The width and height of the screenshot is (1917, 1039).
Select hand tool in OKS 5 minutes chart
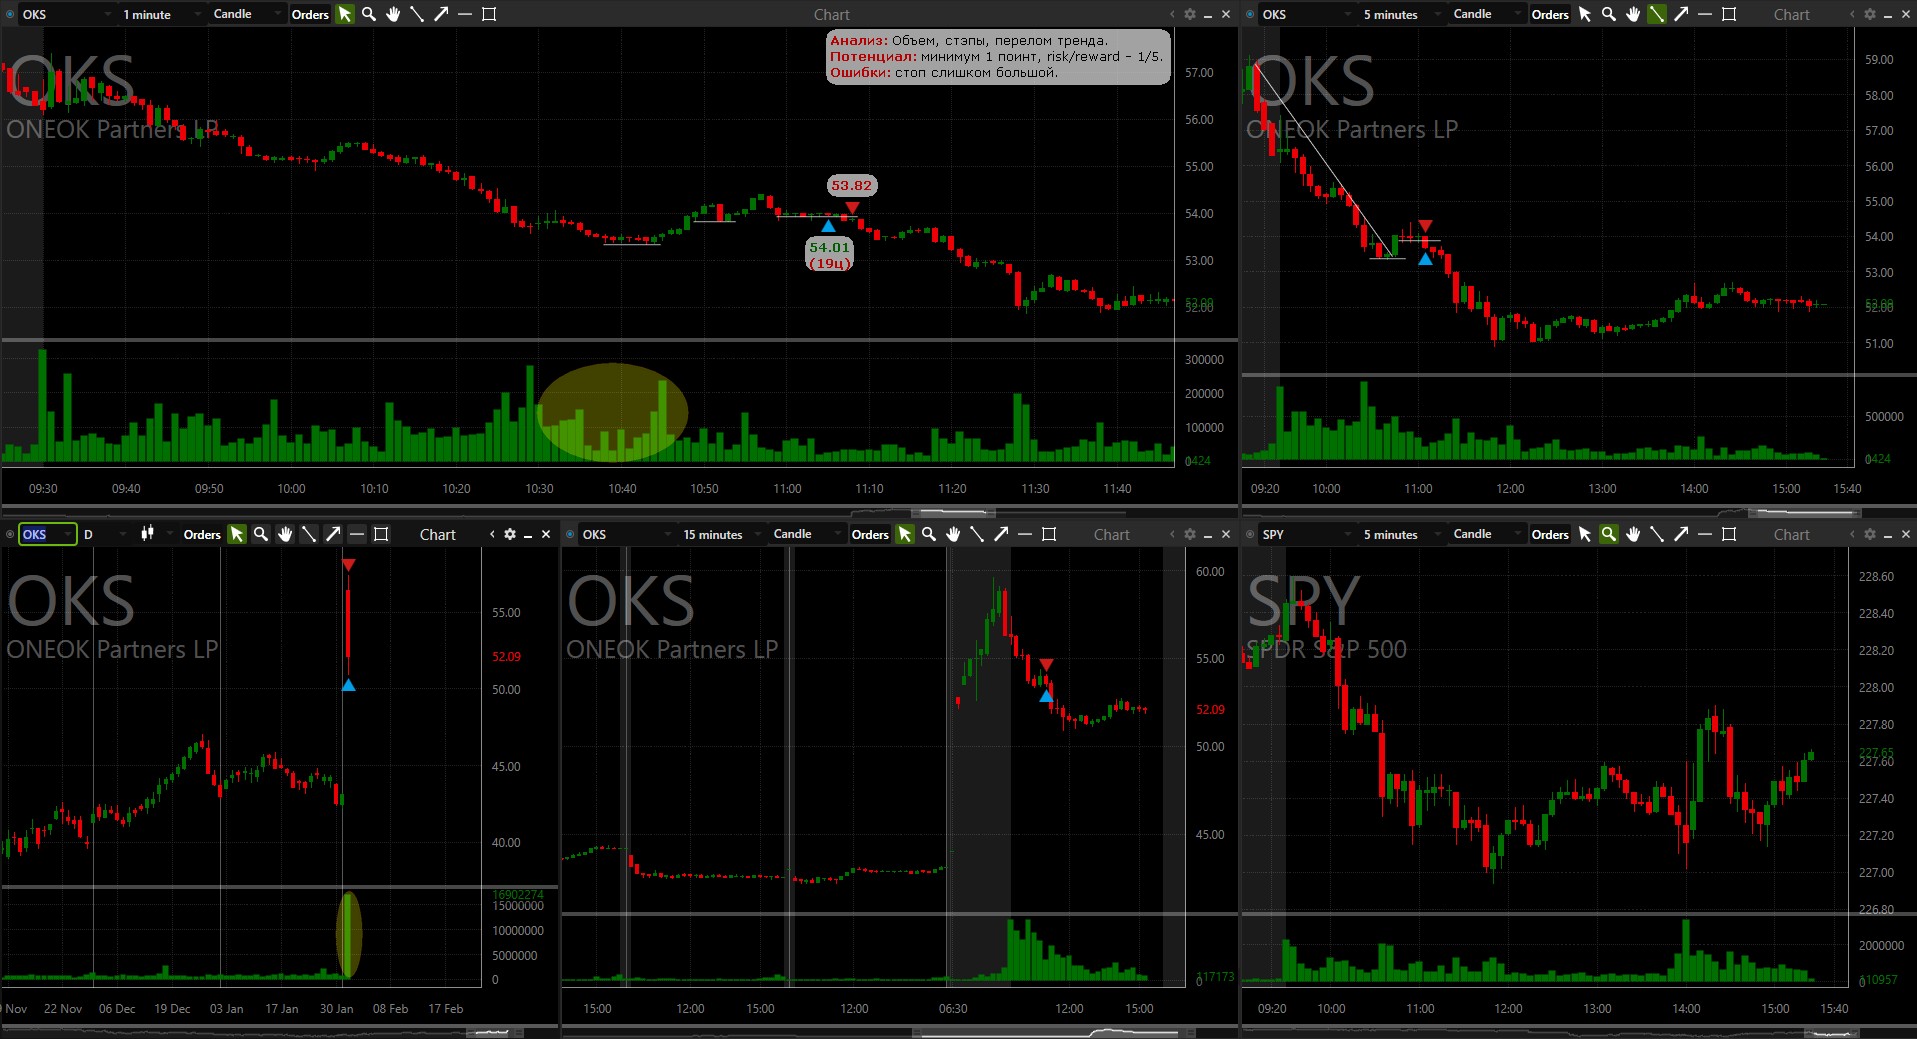point(1633,14)
